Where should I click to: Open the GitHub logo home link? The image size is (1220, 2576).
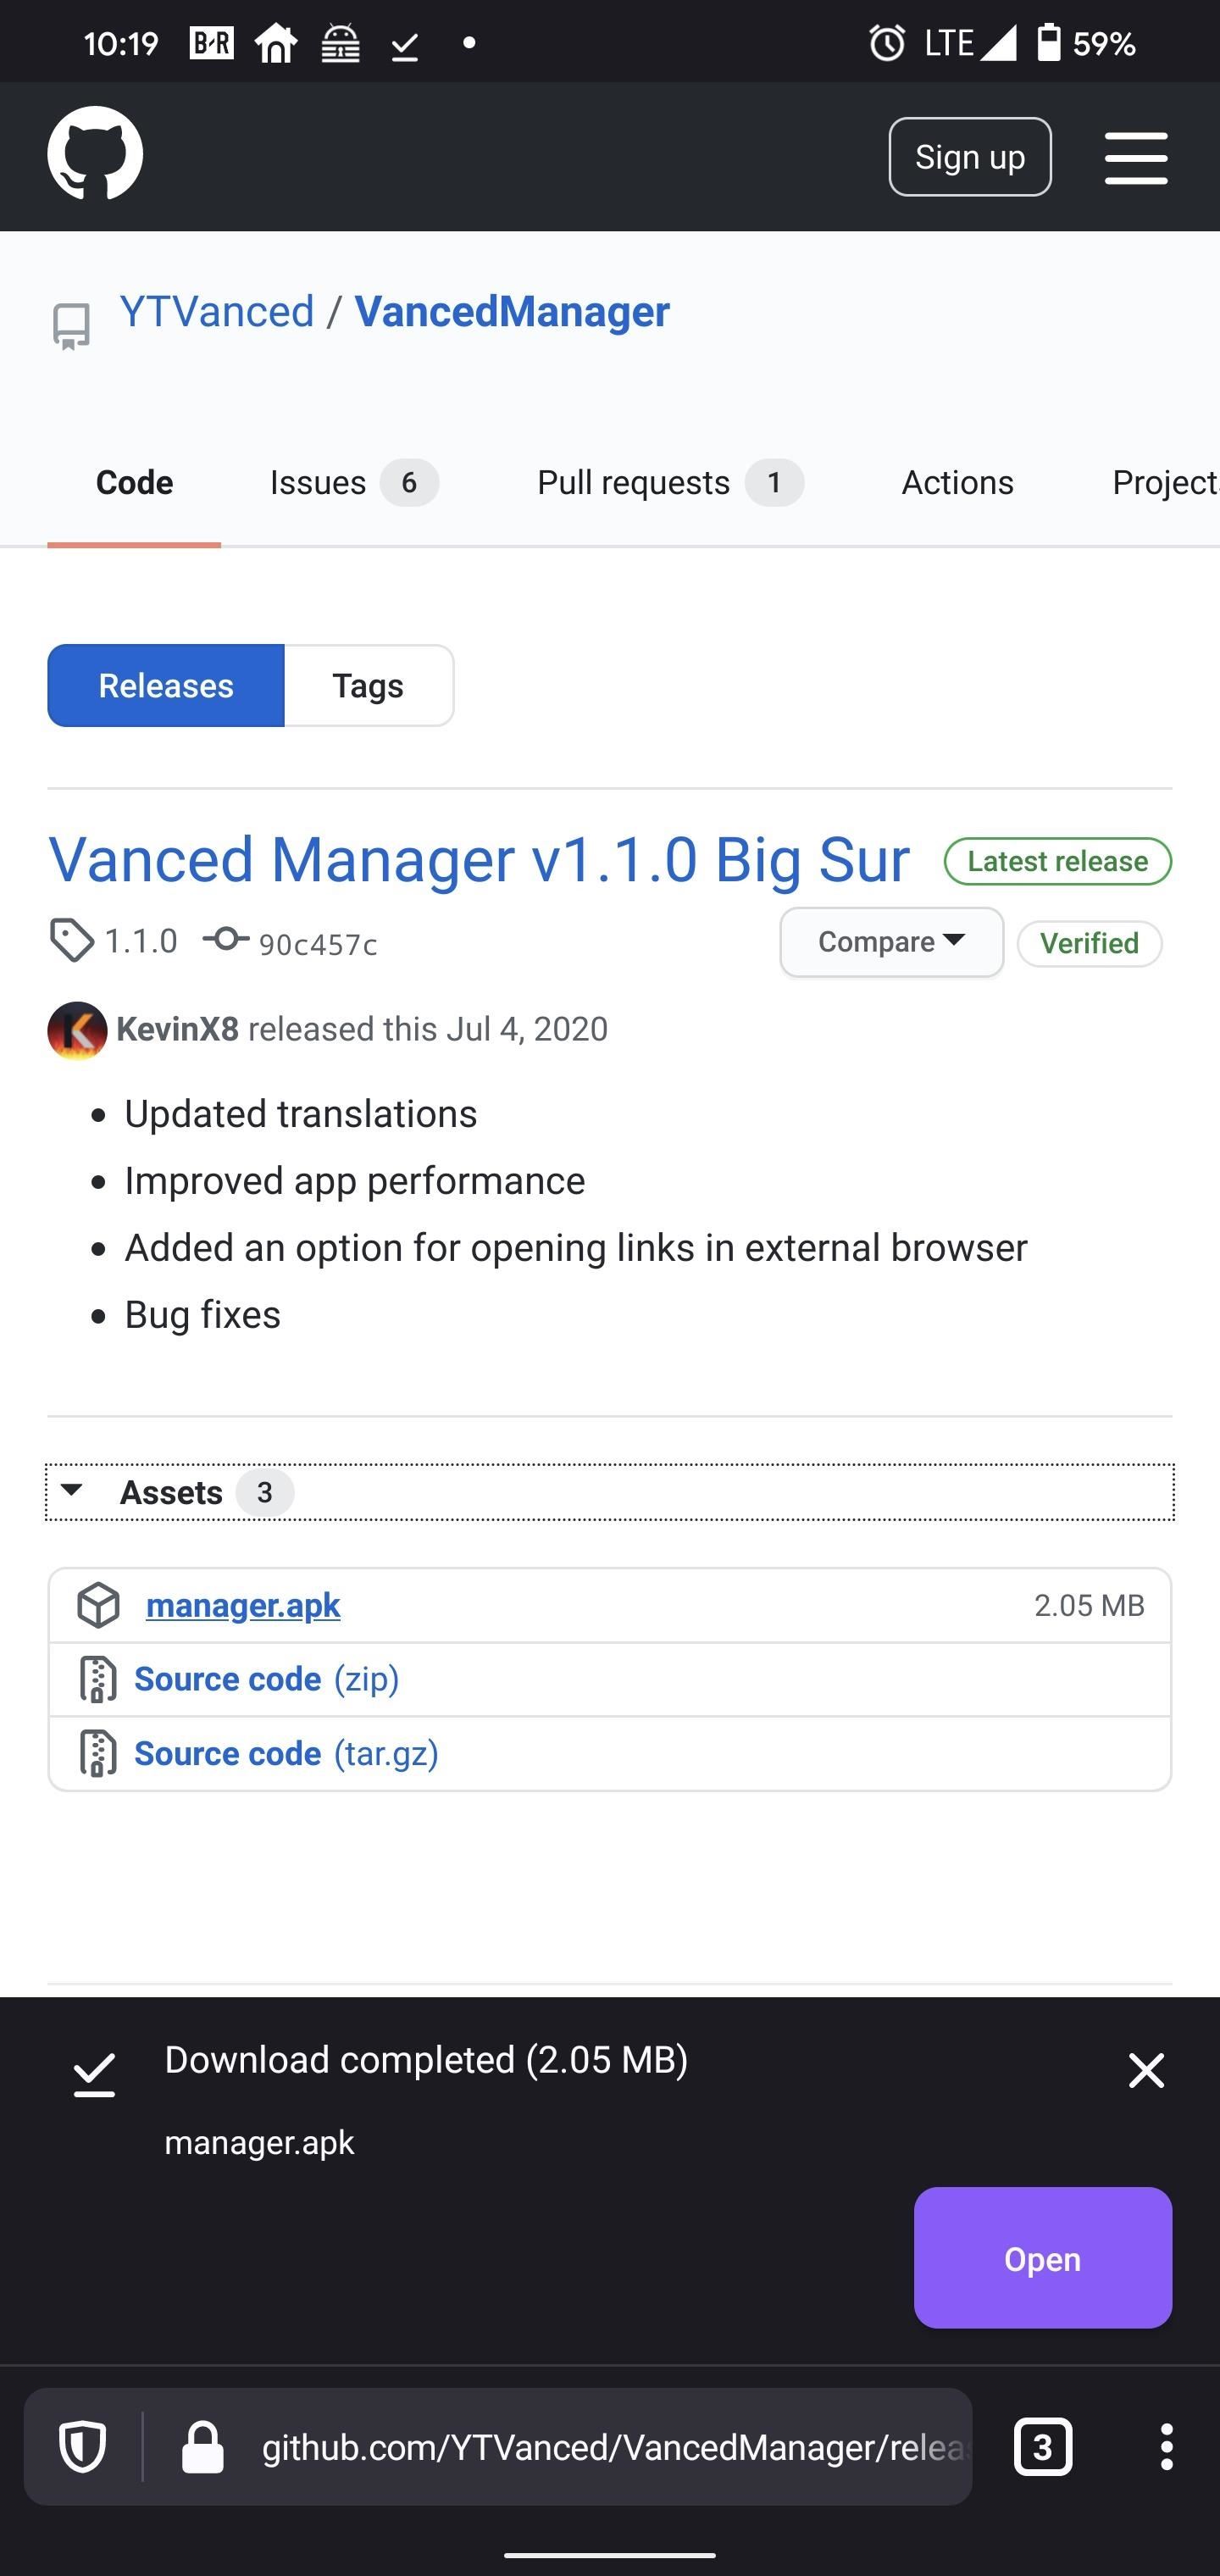(x=95, y=153)
